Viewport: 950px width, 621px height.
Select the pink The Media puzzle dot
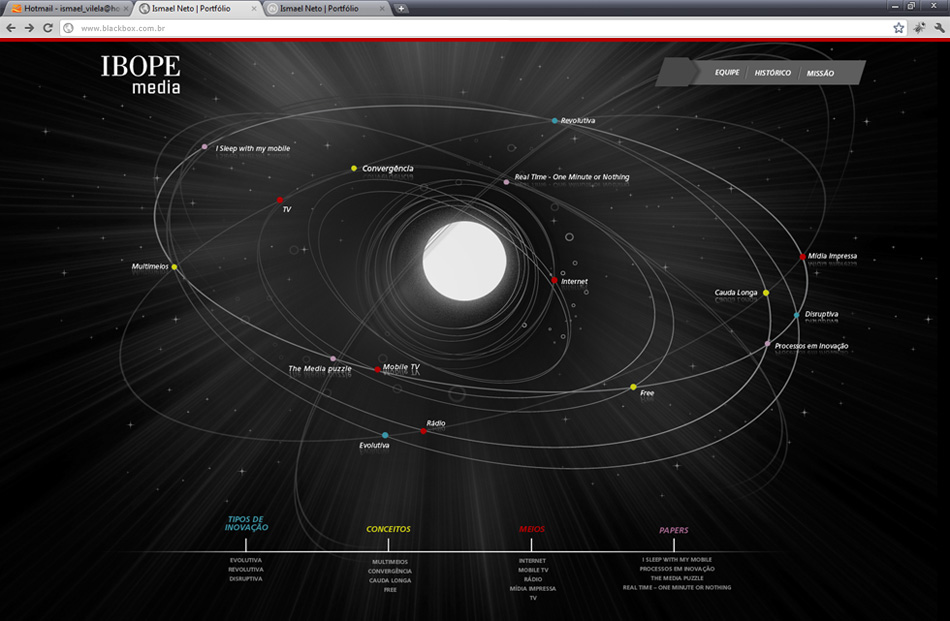[333, 359]
